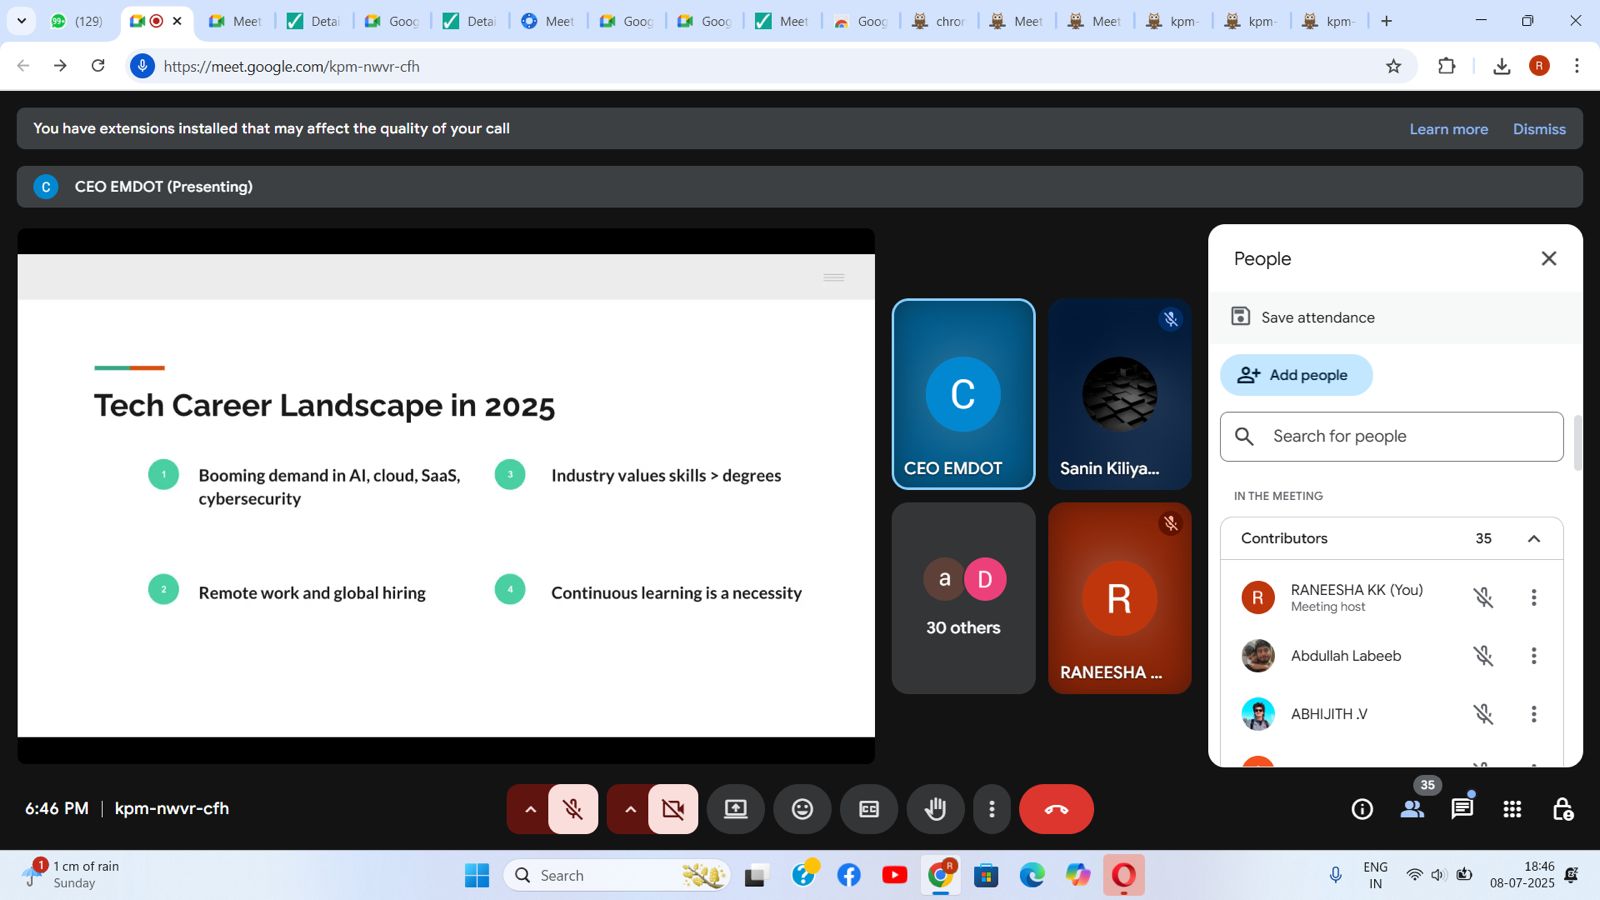Open more options for Abdullah Labeeb
The height and width of the screenshot is (900, 1600).
[1533, 656]
